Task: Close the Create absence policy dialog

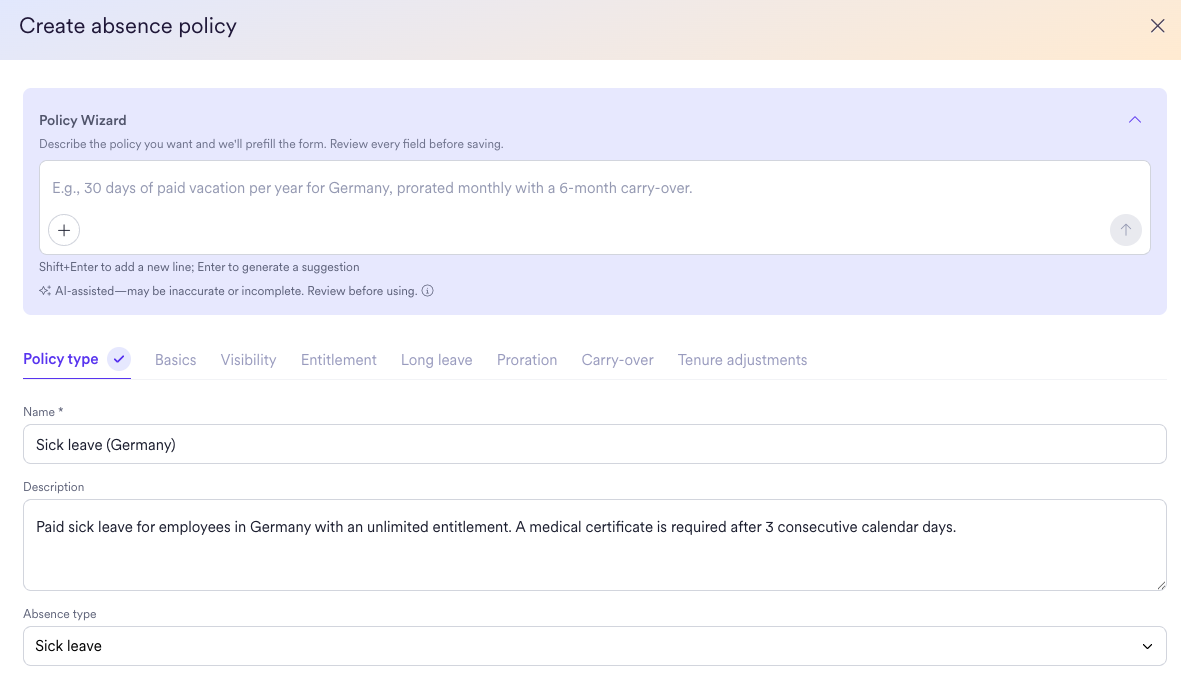Action: [x=1157, y=26]
